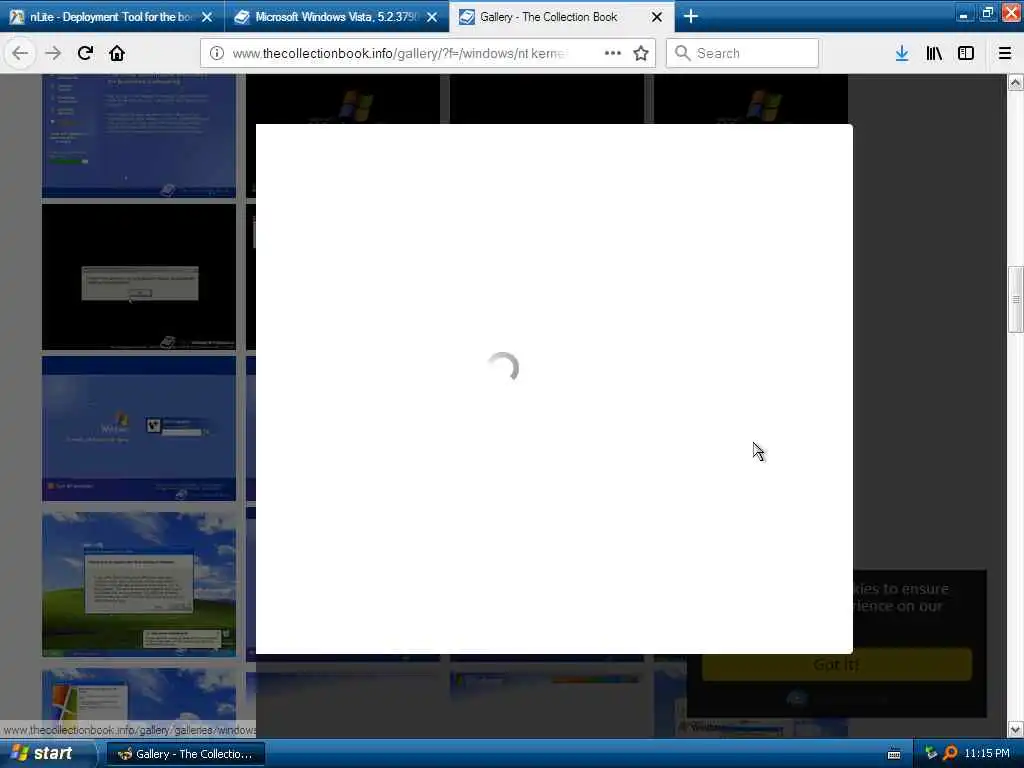Open the page actions three-dot menu

613,53
